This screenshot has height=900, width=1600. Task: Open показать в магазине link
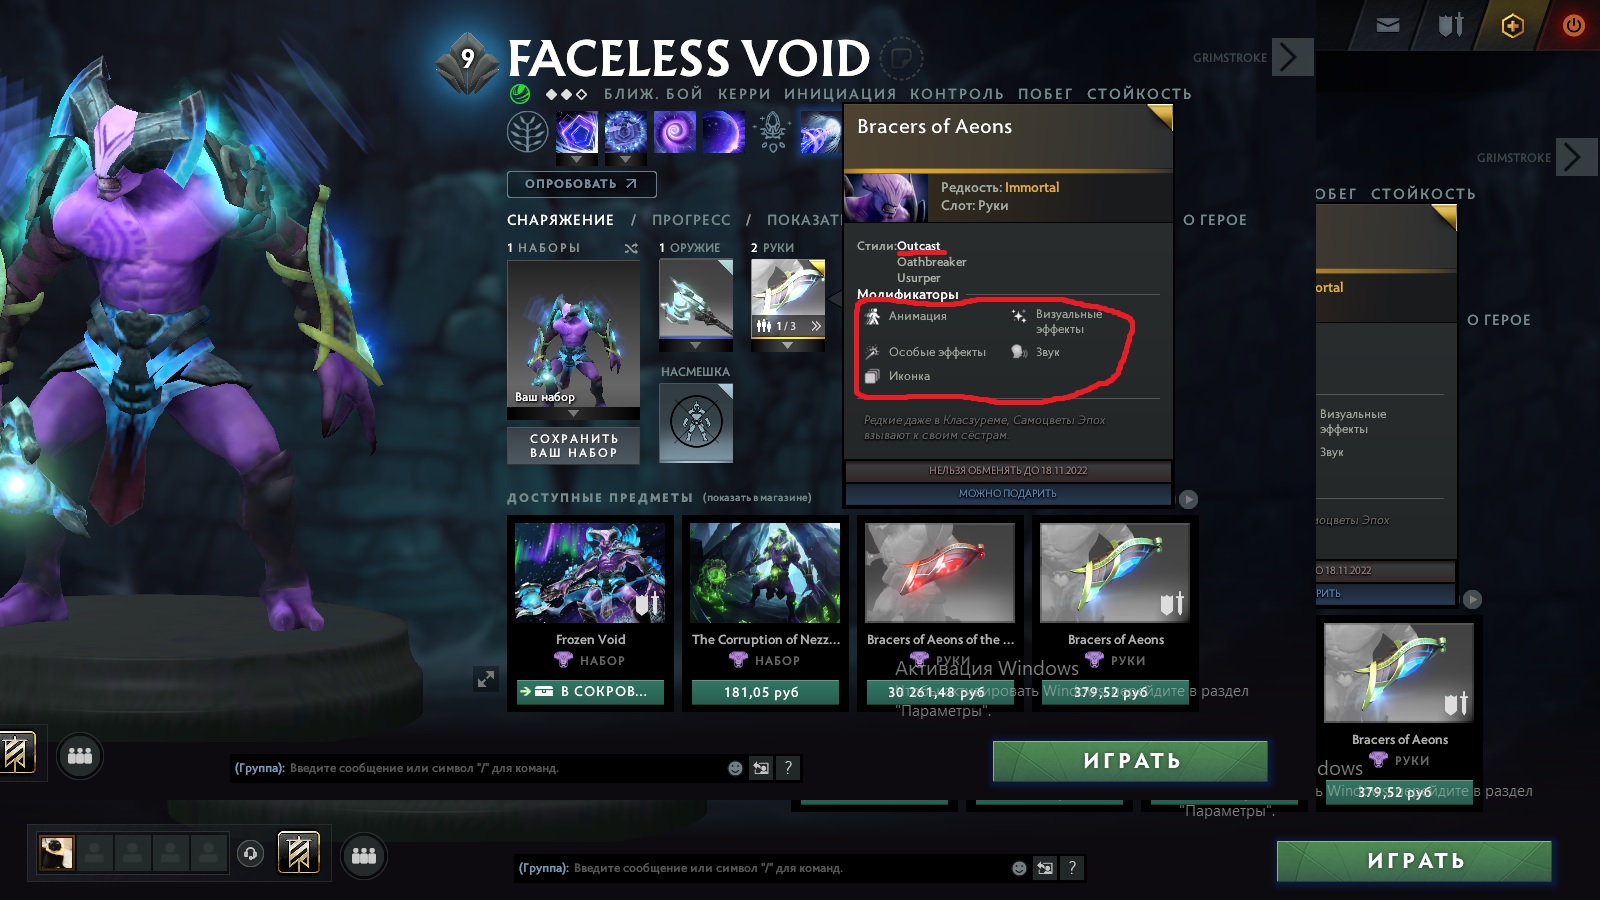[757, 497]
